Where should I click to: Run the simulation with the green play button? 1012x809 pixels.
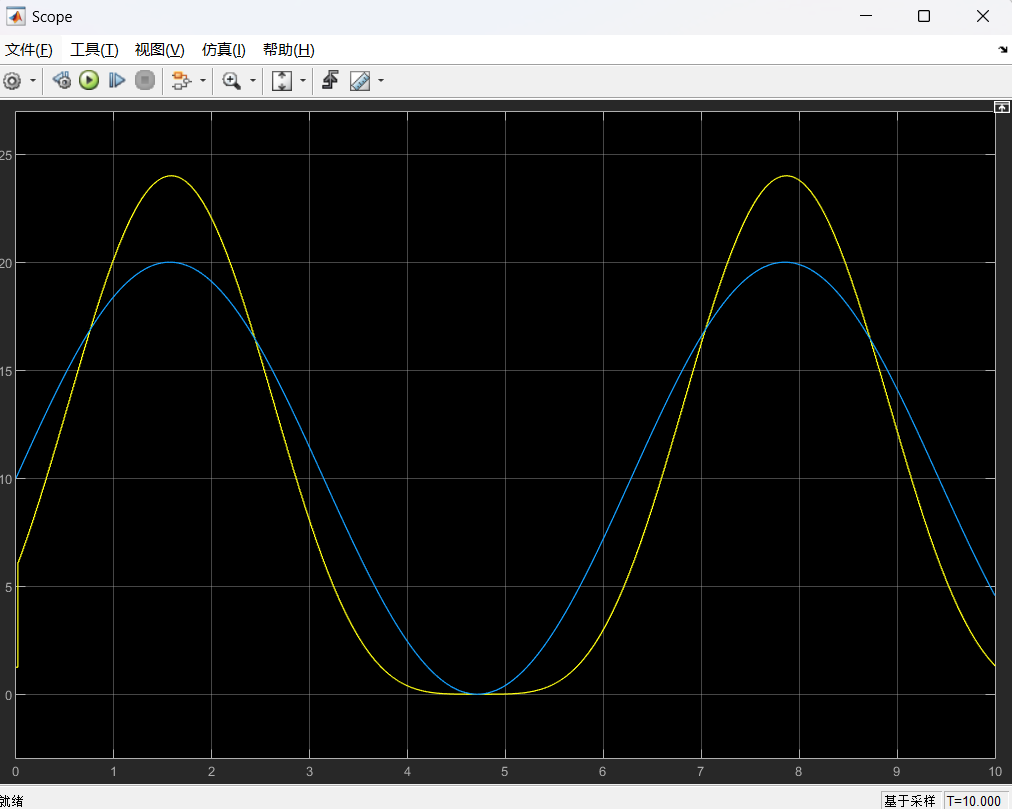coord(89,81)
